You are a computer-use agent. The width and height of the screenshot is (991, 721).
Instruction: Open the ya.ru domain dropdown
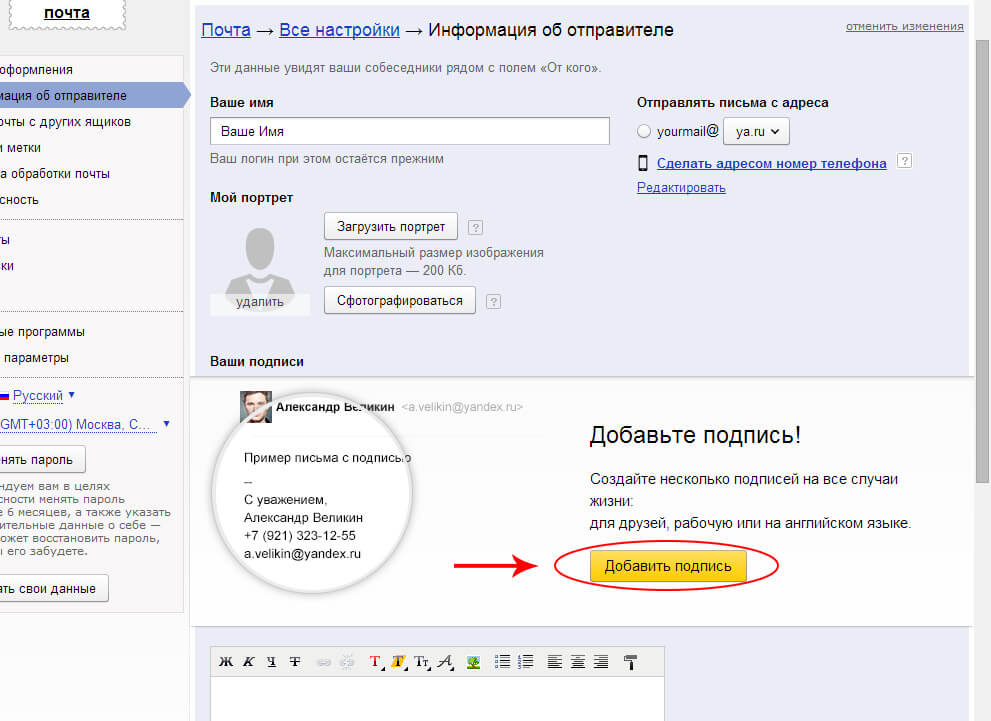pos(756,130)
